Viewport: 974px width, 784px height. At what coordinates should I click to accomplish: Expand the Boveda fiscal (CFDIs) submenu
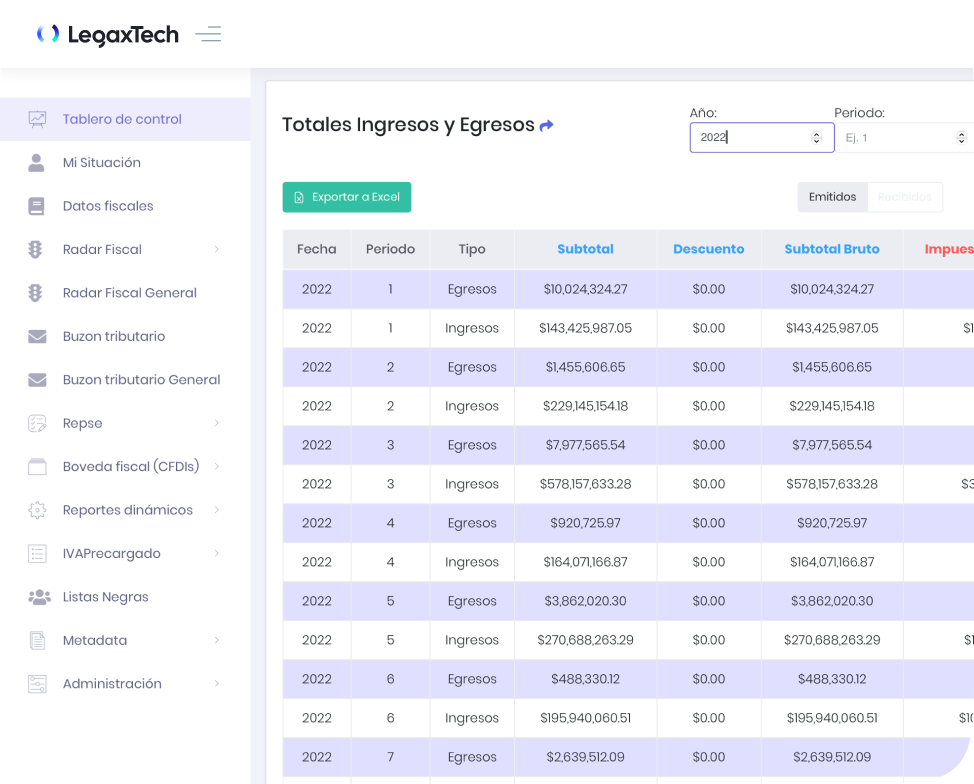coord(216,466)
